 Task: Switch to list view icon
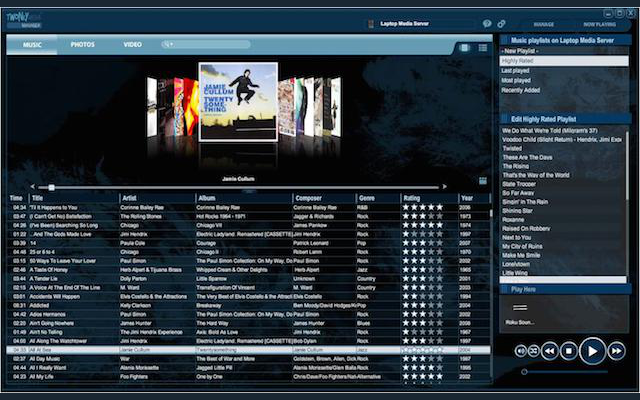tap(483, 48)
